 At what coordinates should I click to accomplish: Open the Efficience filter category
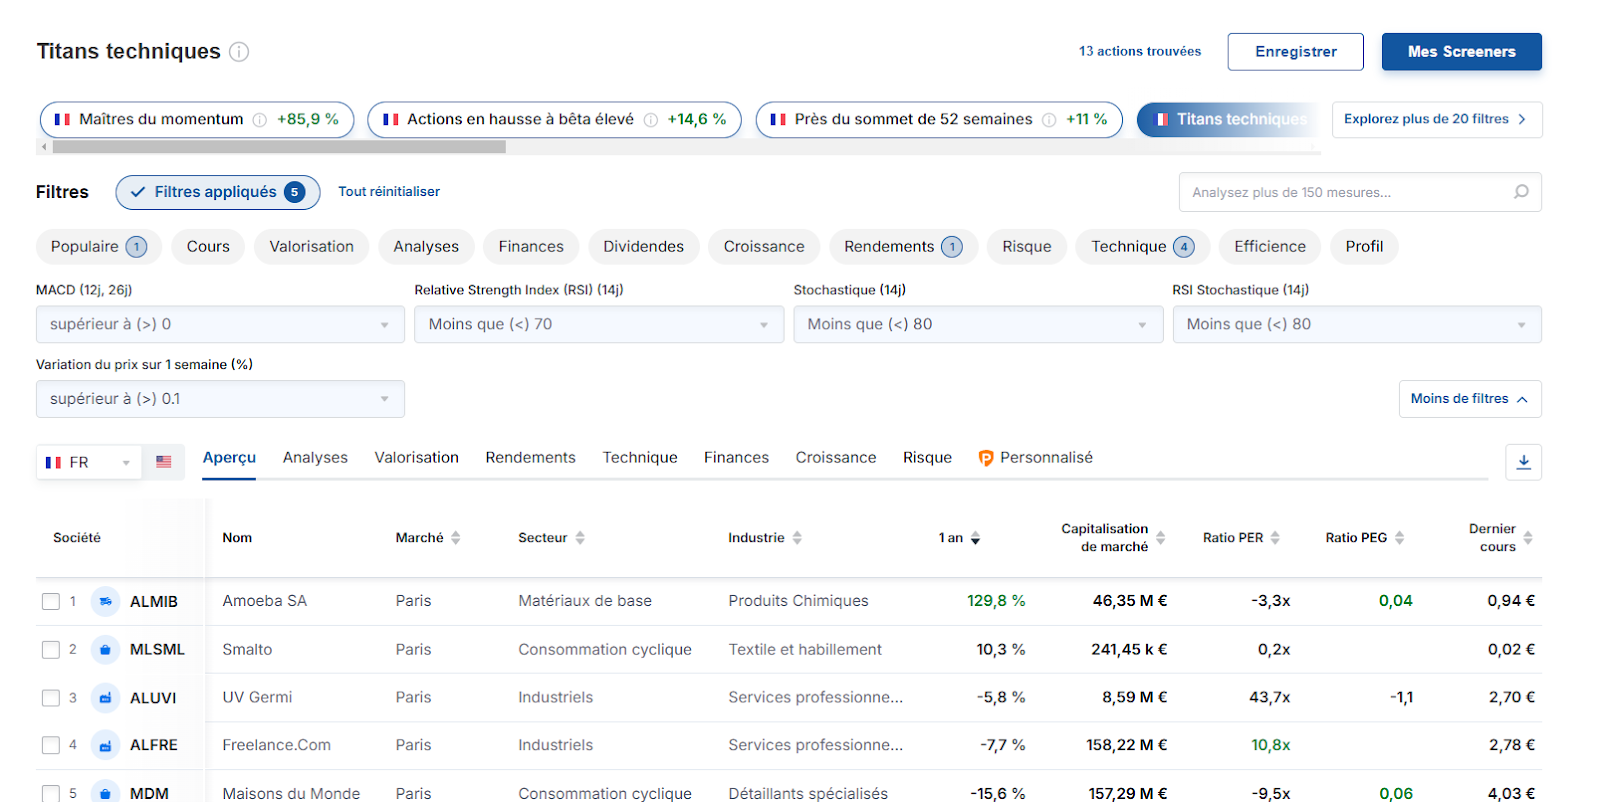[x=1270, y=247]
